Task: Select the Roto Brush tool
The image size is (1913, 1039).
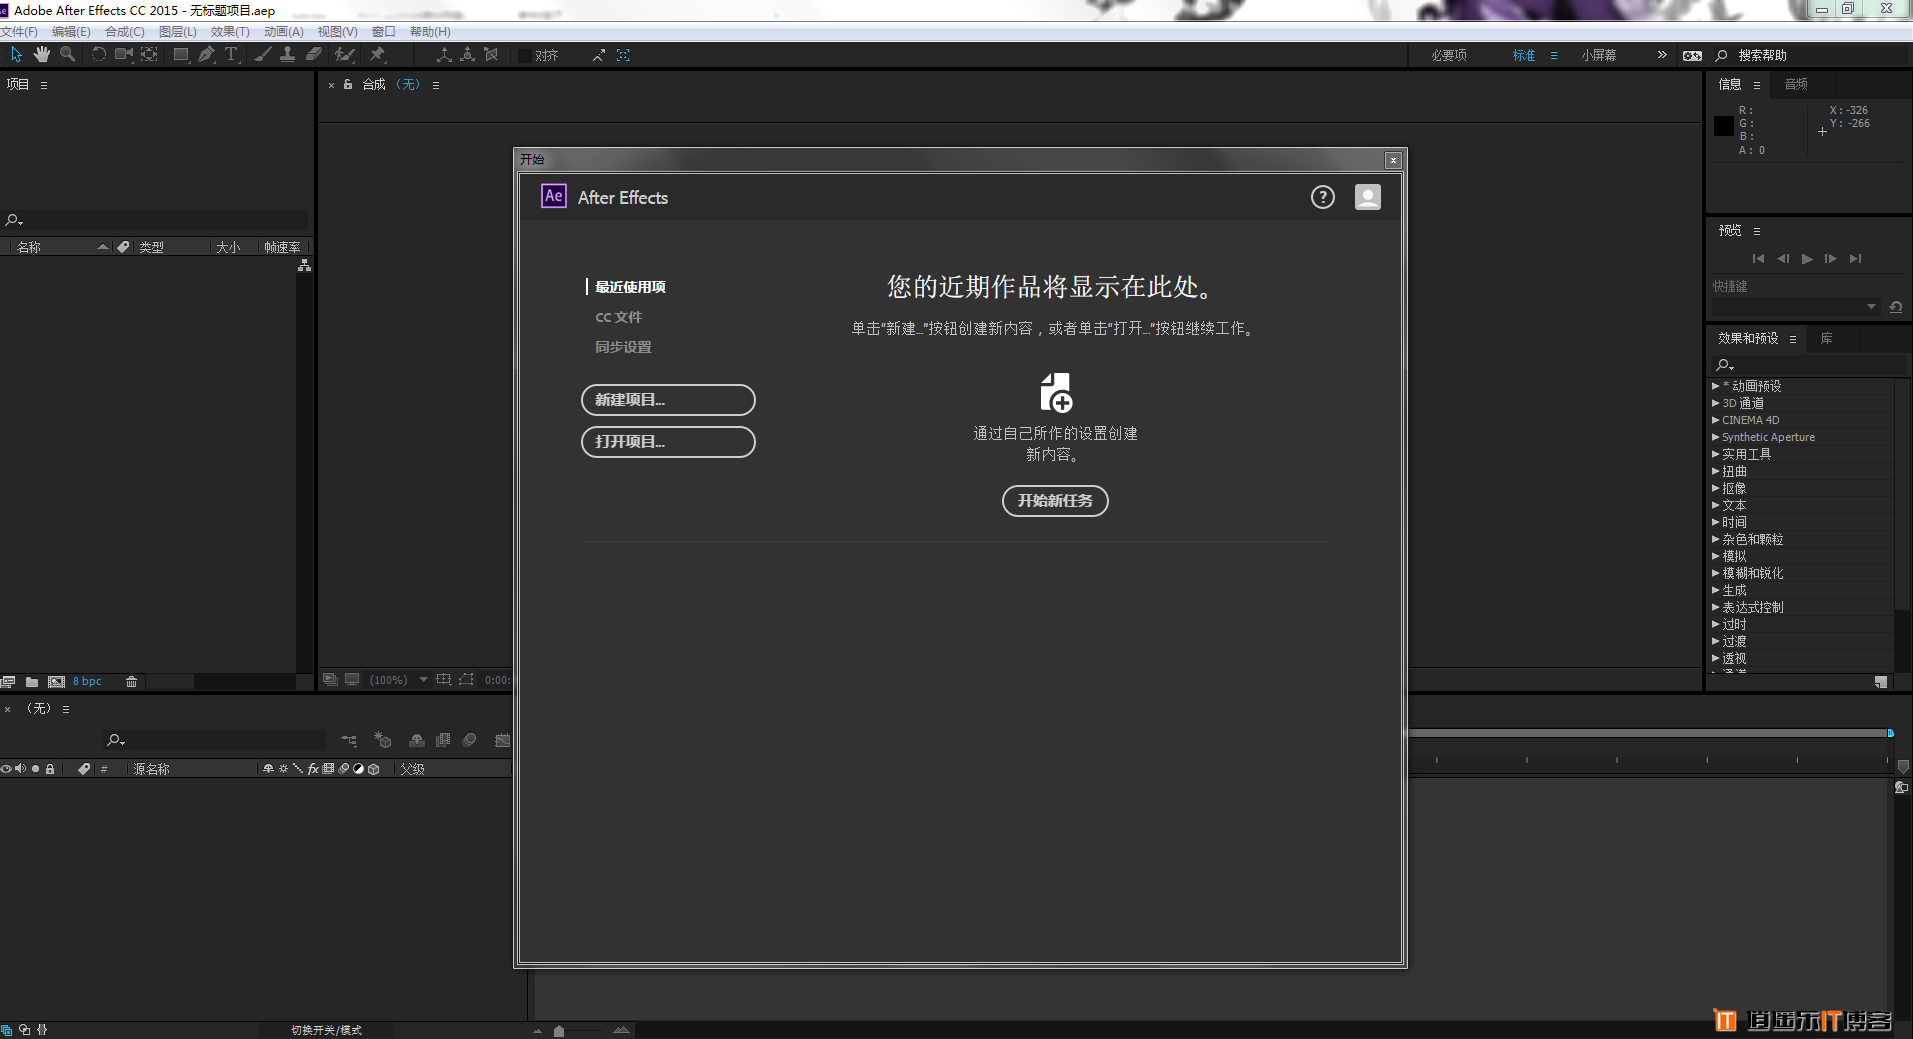Action: click(x=345, y=54)
